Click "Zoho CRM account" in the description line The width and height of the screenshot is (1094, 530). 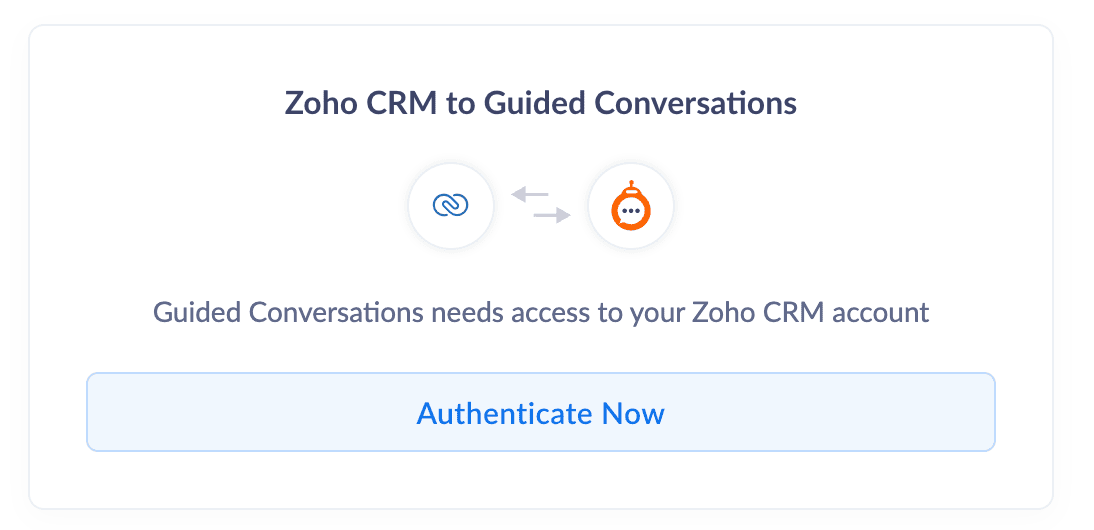pyautogui.click(x=812, y=312)
